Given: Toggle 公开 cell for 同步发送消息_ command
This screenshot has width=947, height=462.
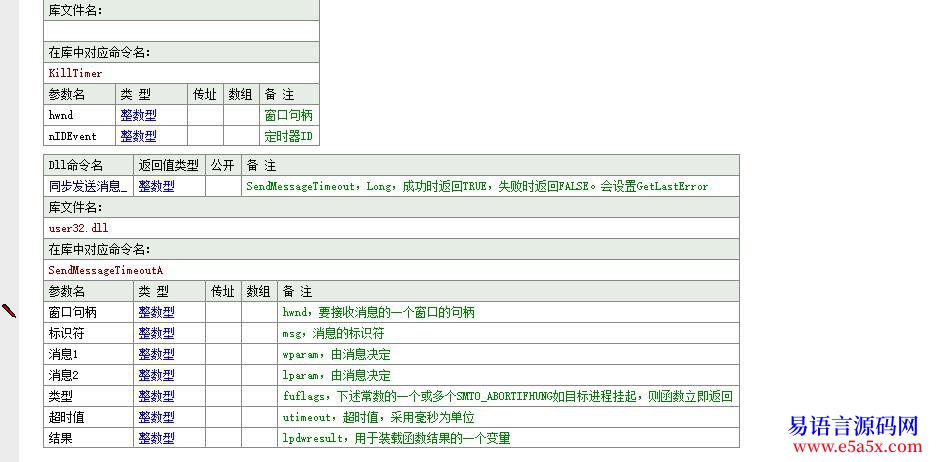Looking at the screenshot, I should (222, 186).
